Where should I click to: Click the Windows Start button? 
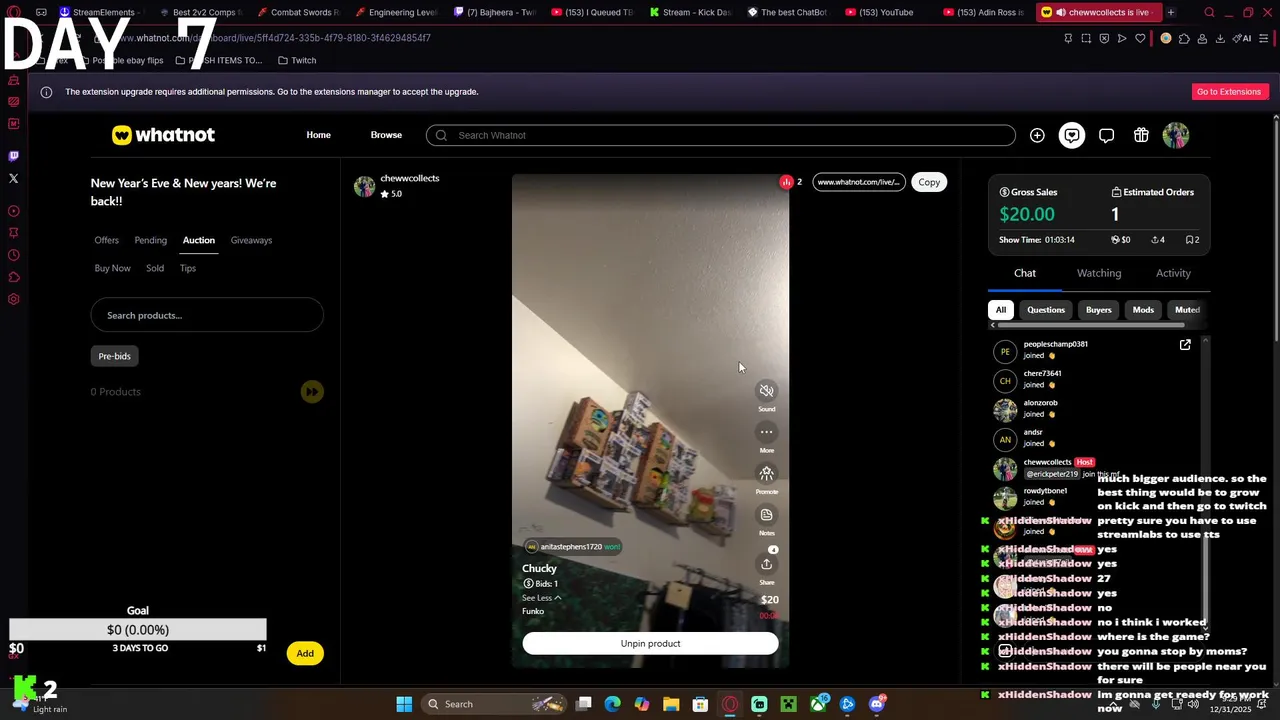404,704
